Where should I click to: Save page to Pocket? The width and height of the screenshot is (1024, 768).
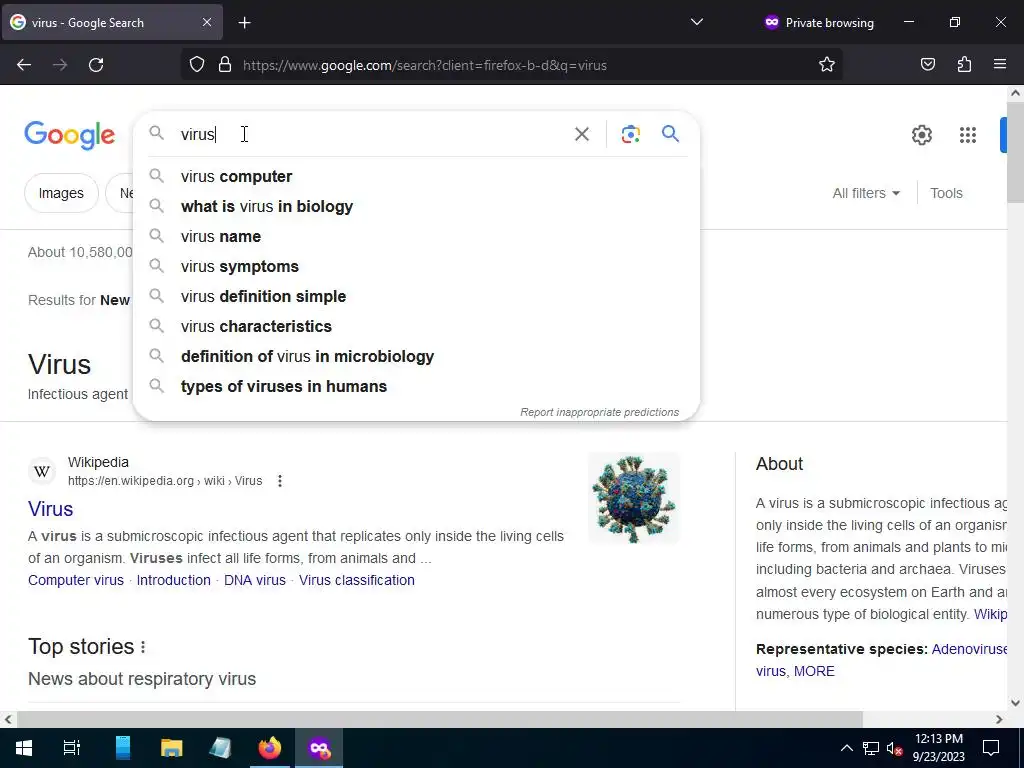coord(927,65)
